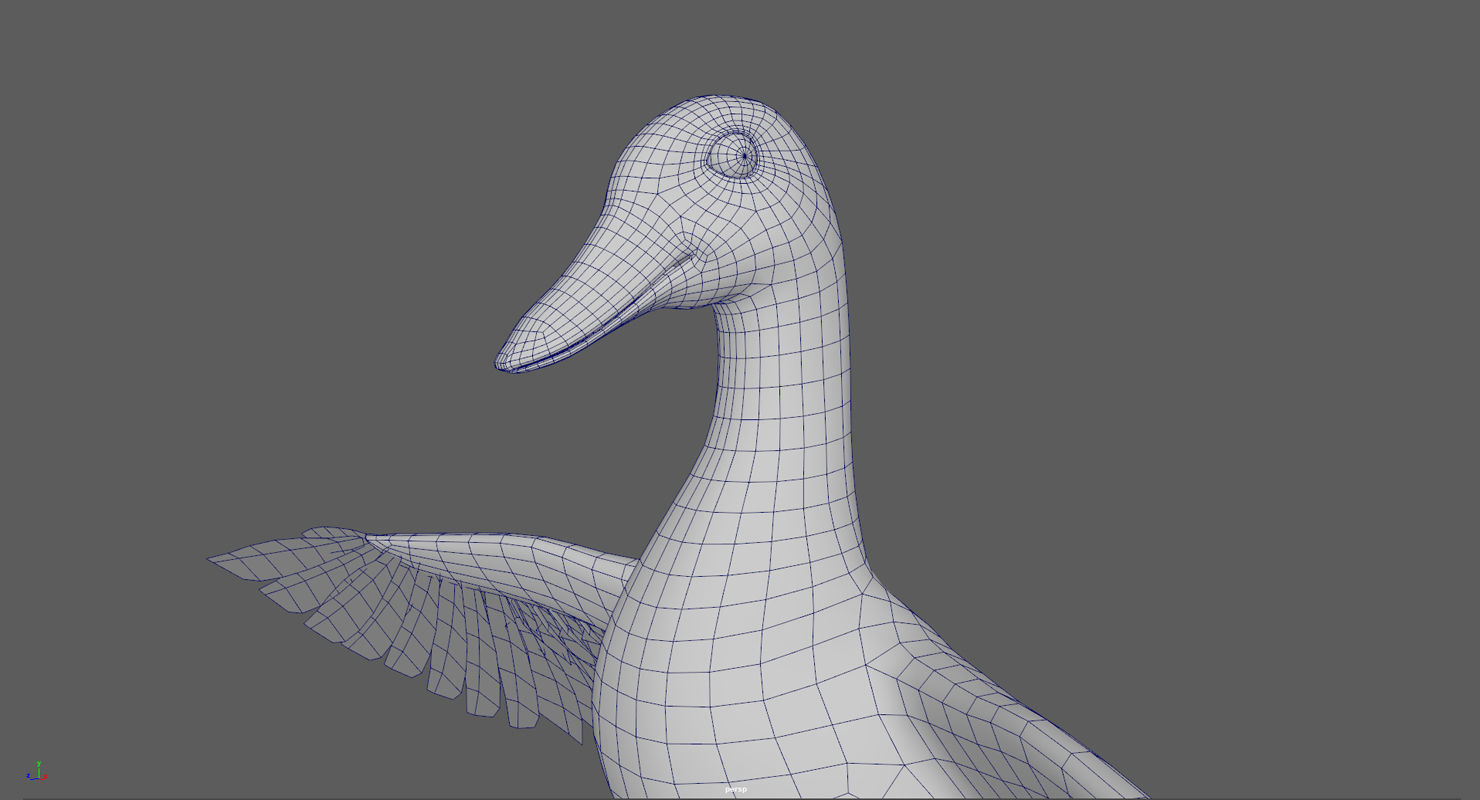Click the XYZ axis orientation gizmo
Screen dimensions: 1480x800
pos(37,771)
